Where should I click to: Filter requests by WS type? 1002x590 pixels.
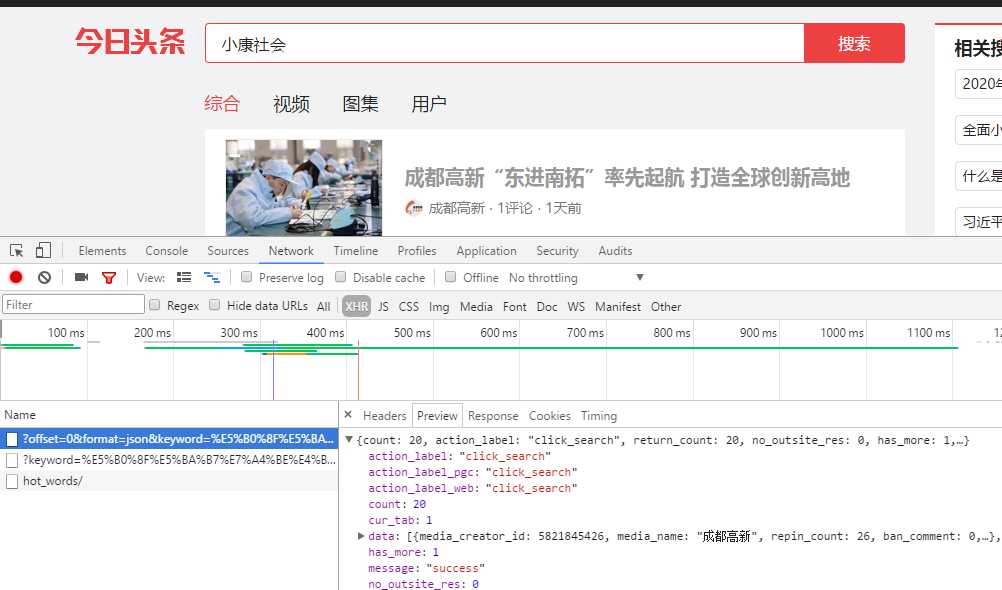(x=576, y=306)
